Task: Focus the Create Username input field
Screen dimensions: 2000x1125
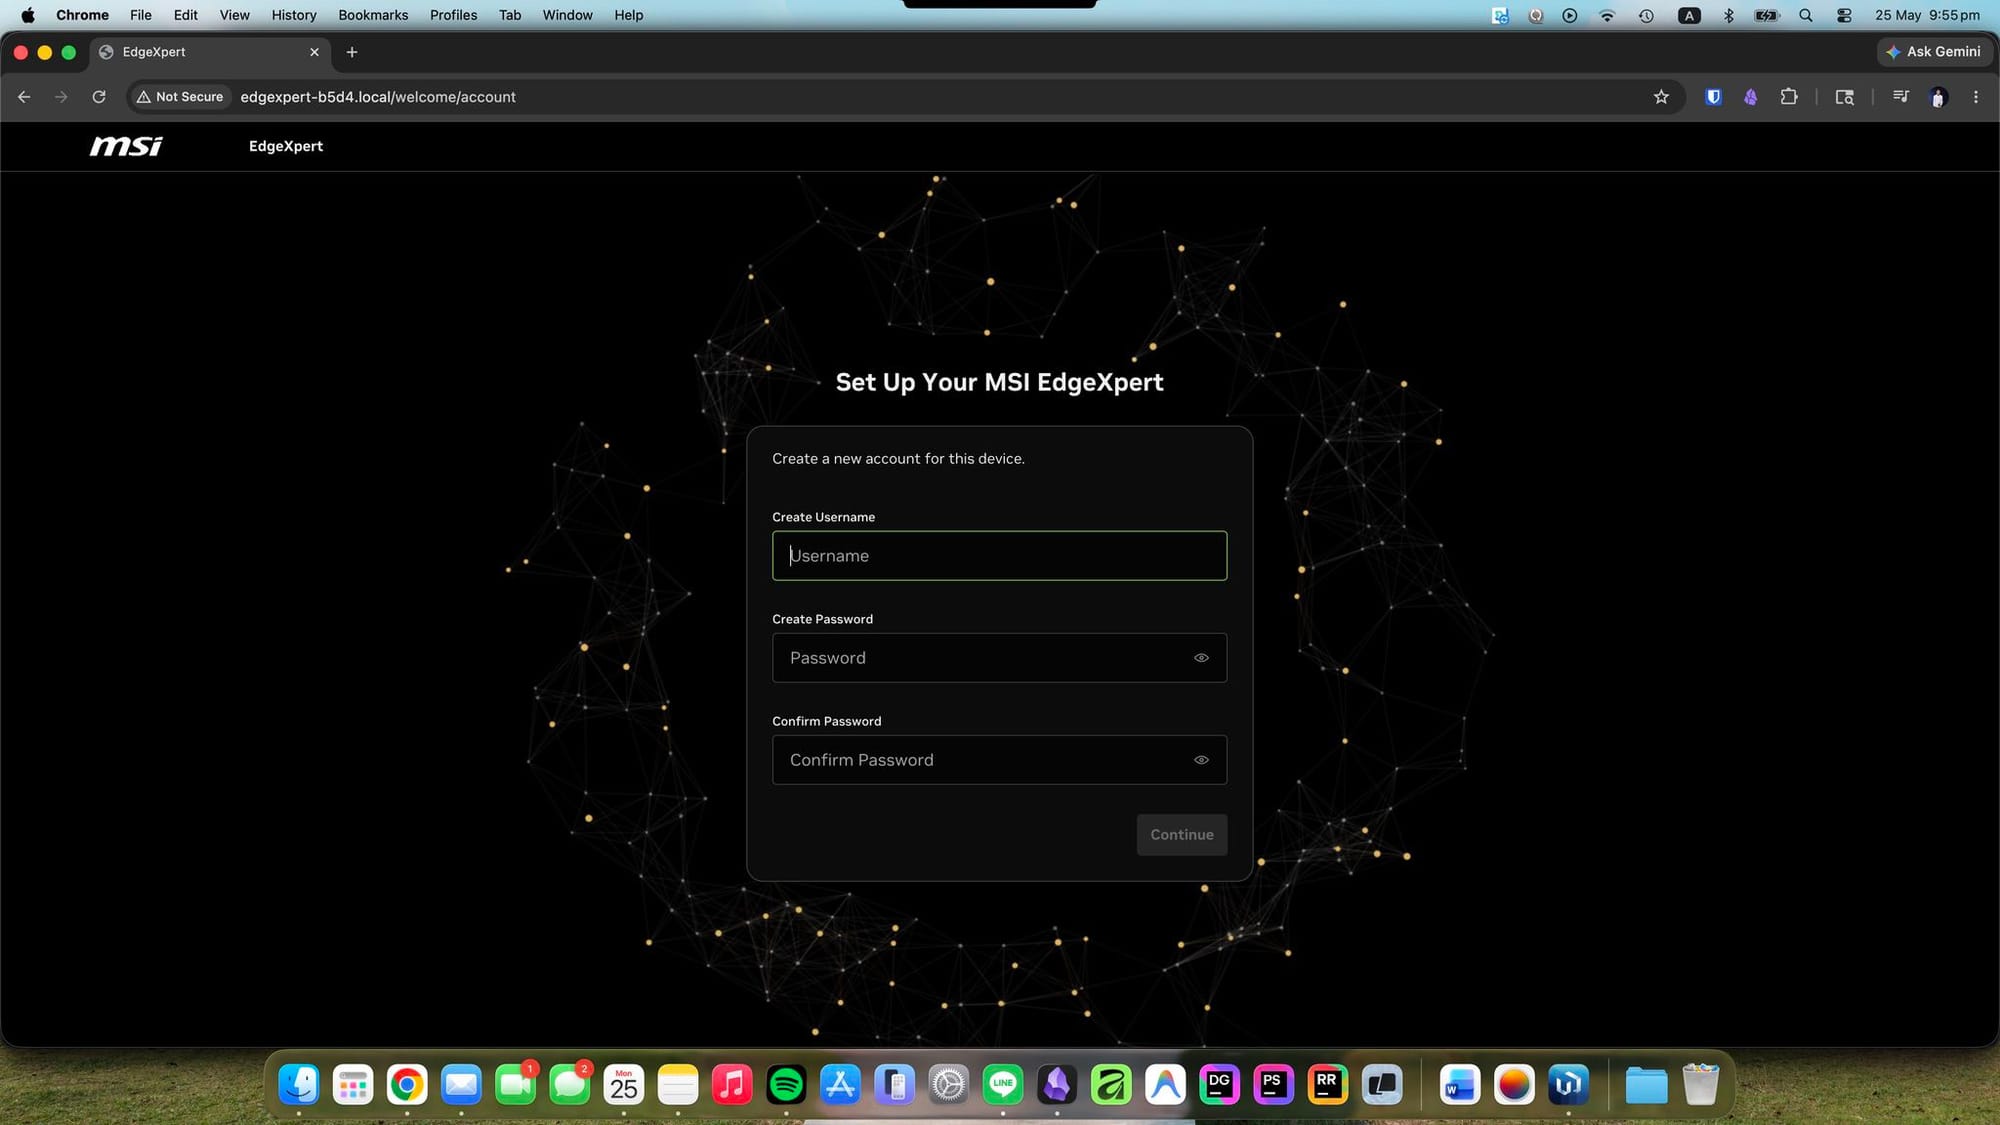Action: 999,556
